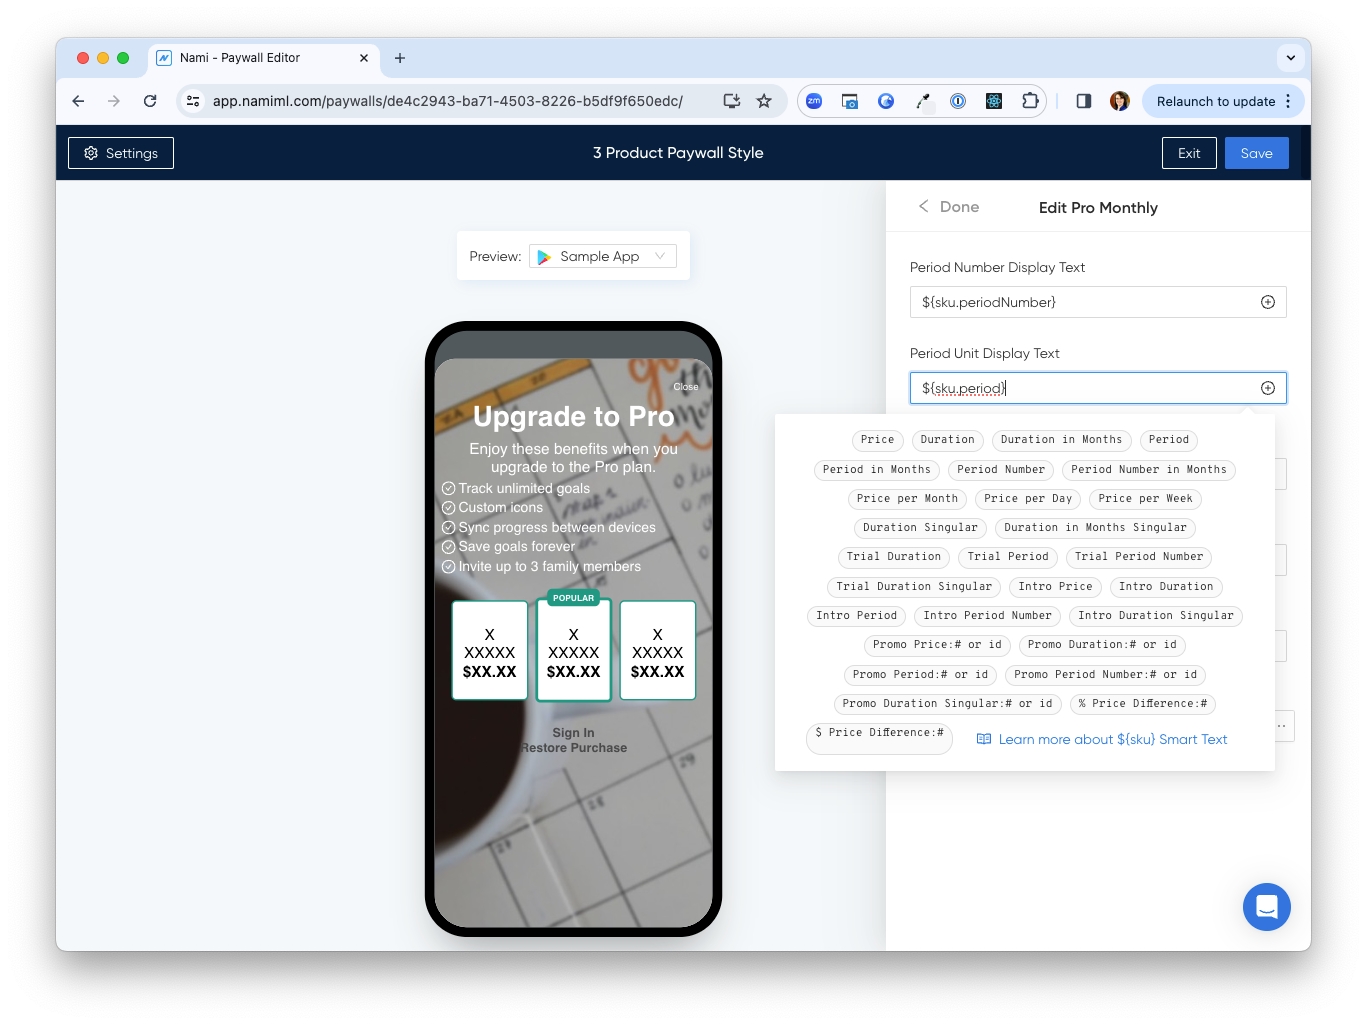This screenshot has height=1025, width=1367.
Task: Insert the Price per Day chip
Action: (x=1028, y=499)
